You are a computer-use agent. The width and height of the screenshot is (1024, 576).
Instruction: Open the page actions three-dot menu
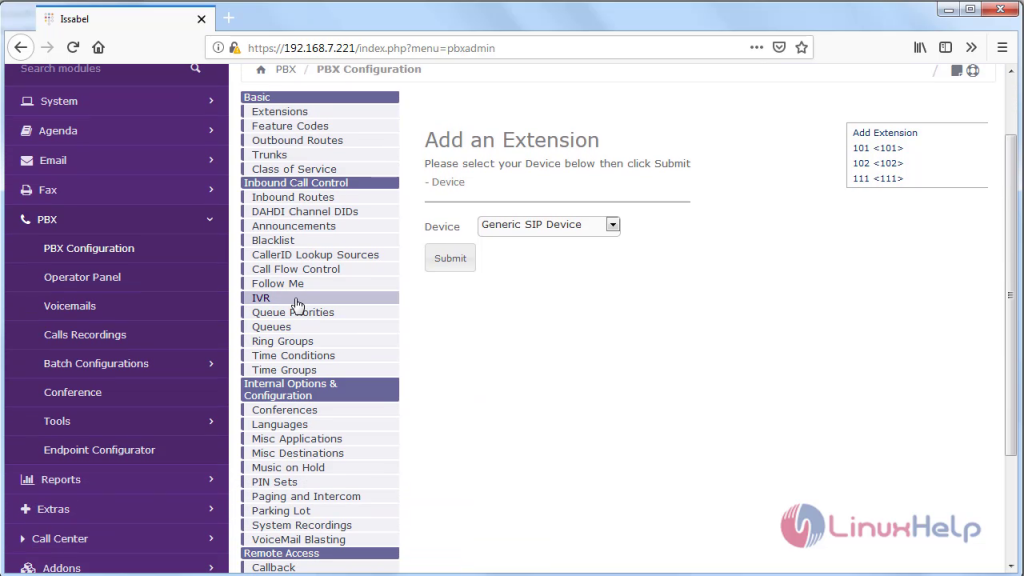click(756, 47)
